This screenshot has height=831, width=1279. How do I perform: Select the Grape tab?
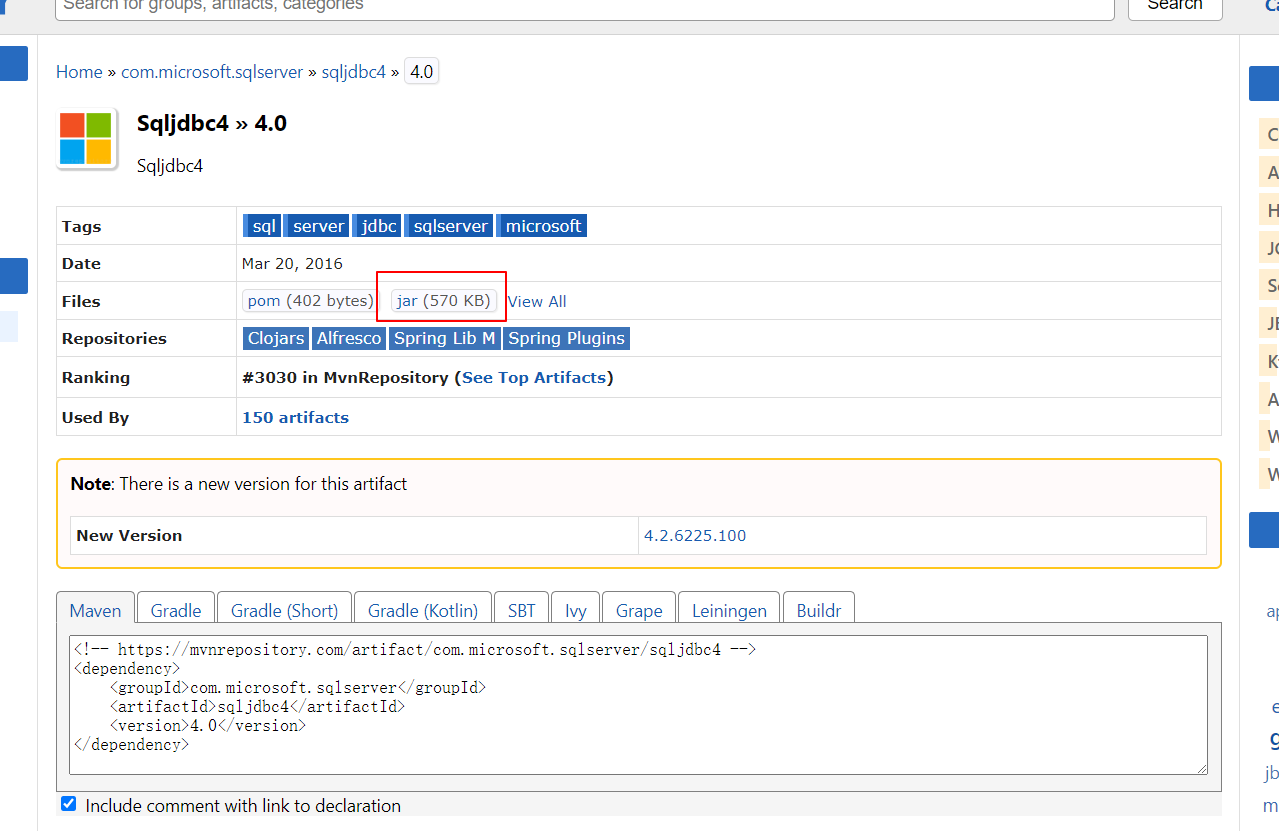[x=639, y=610]
